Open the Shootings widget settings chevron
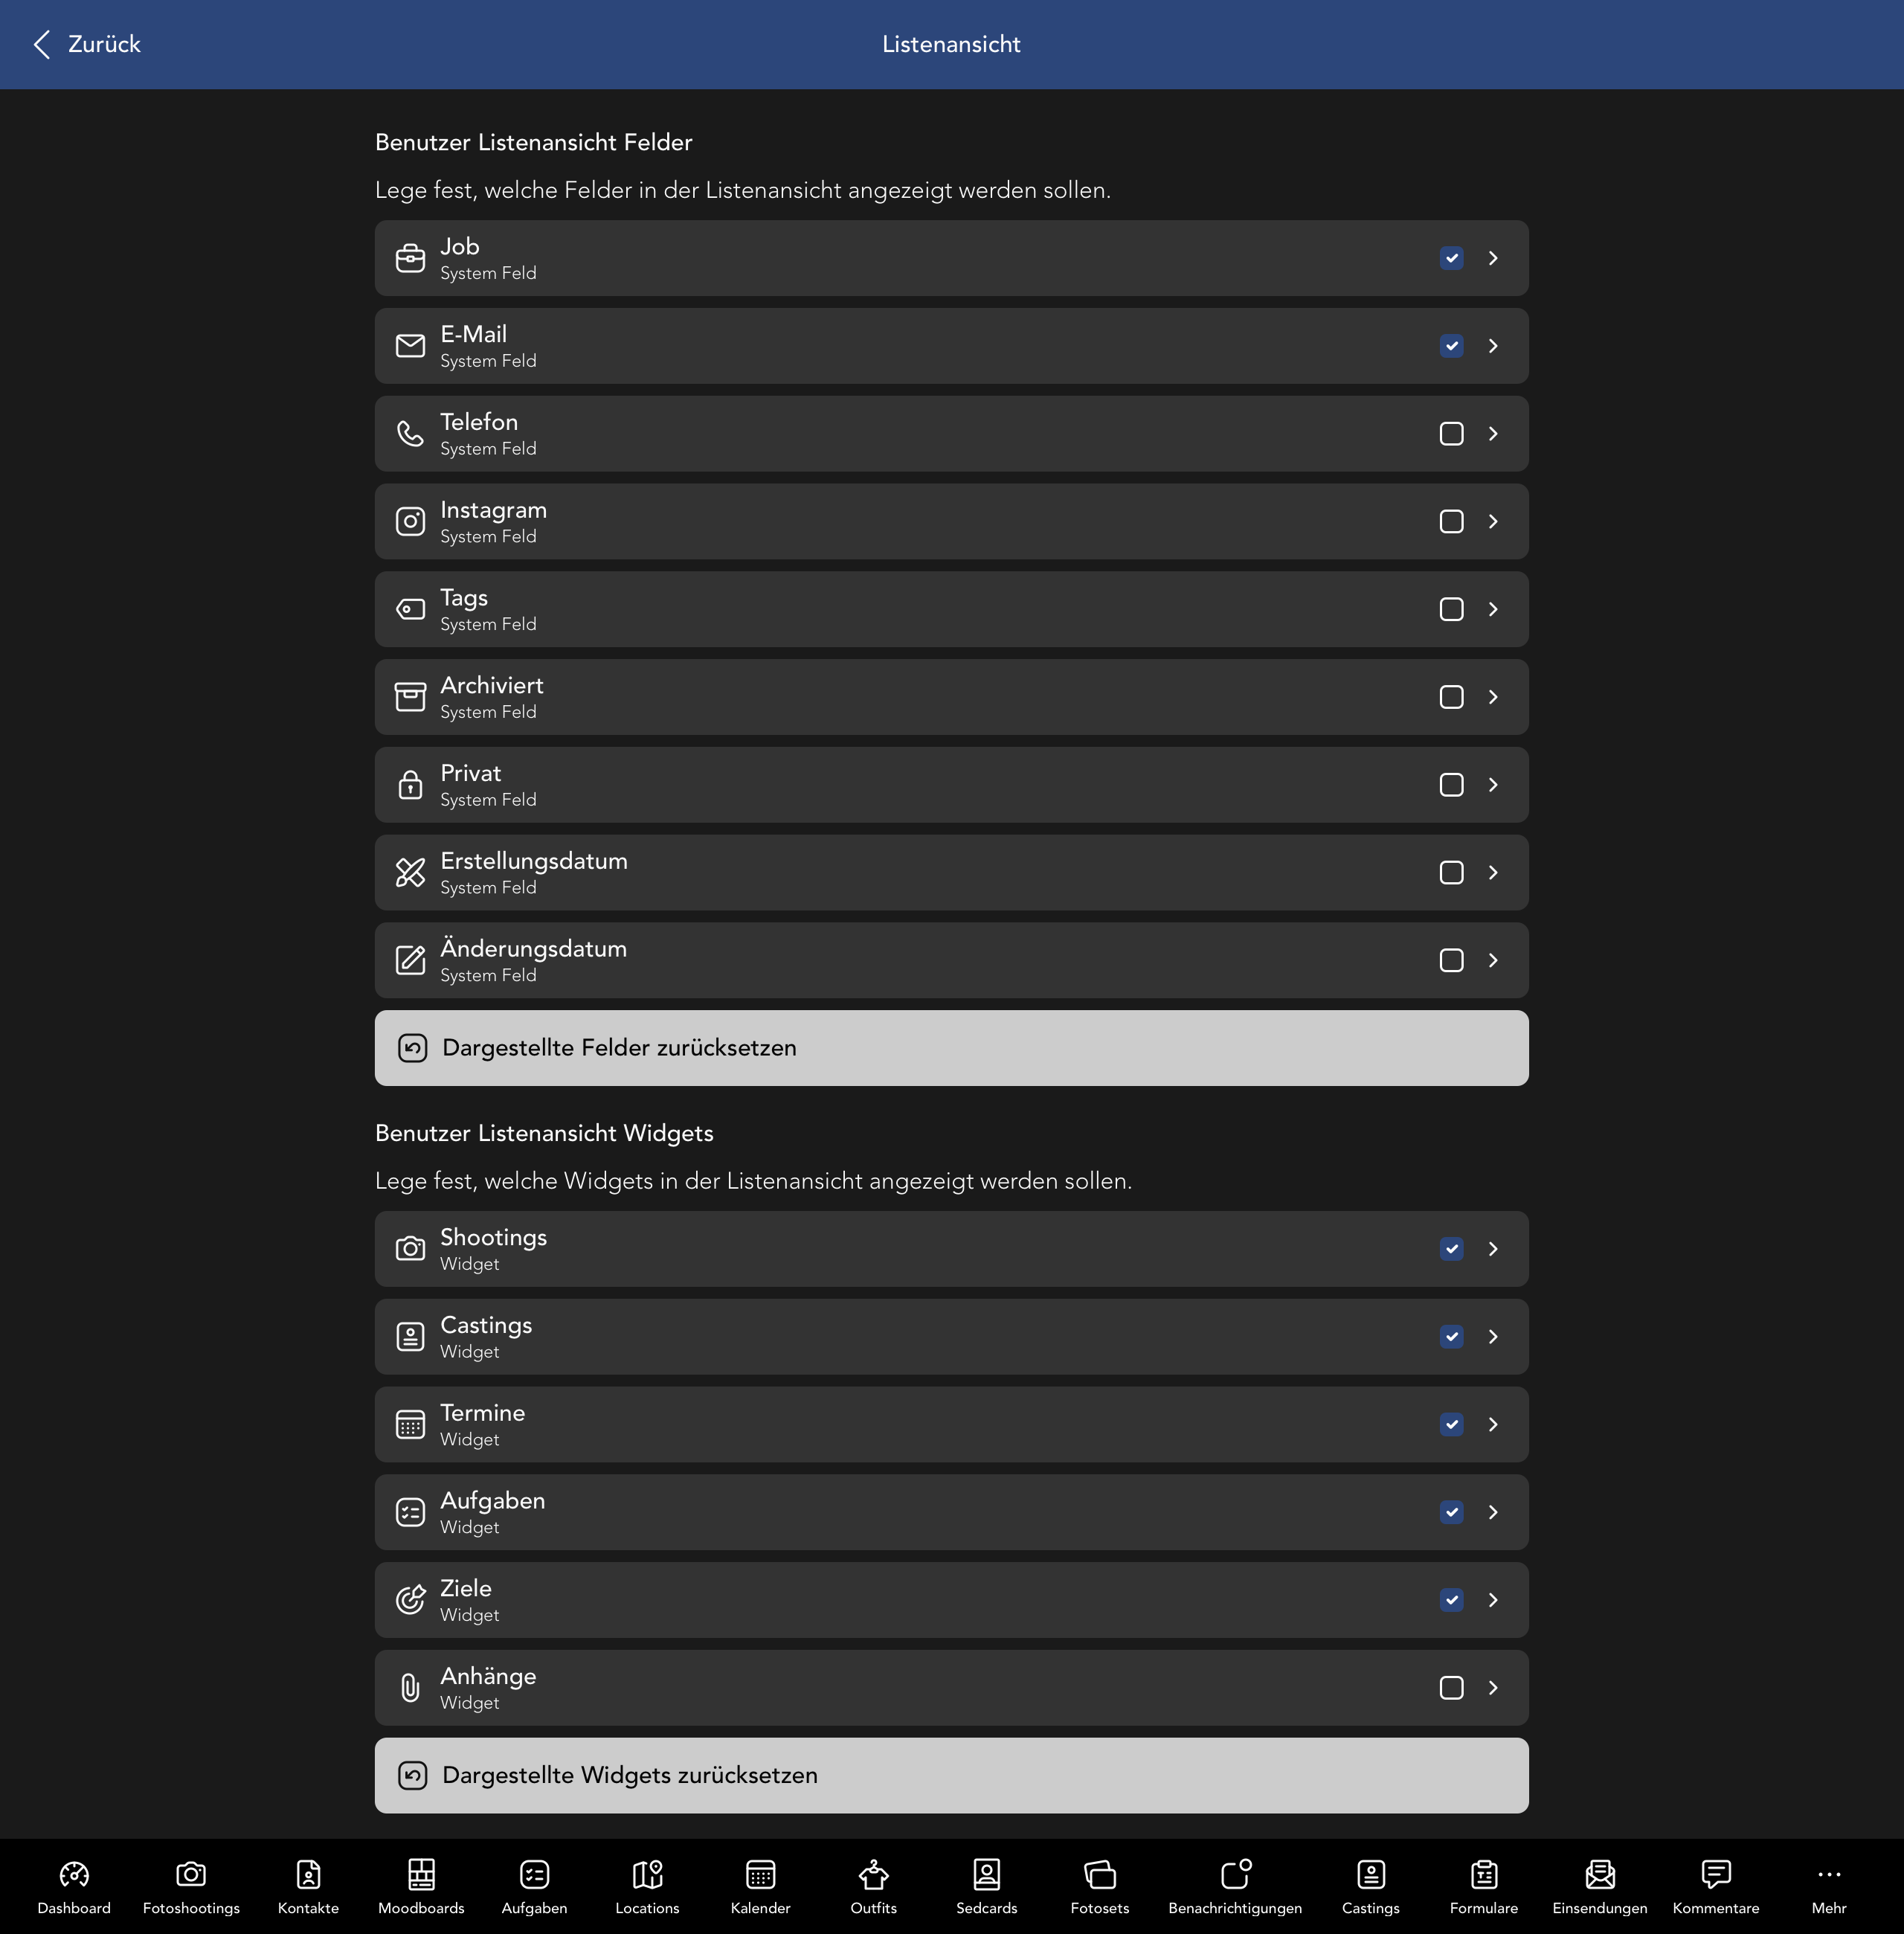The width and height of the screenshot is (1904, 1934). (x=1493, y=1249)
